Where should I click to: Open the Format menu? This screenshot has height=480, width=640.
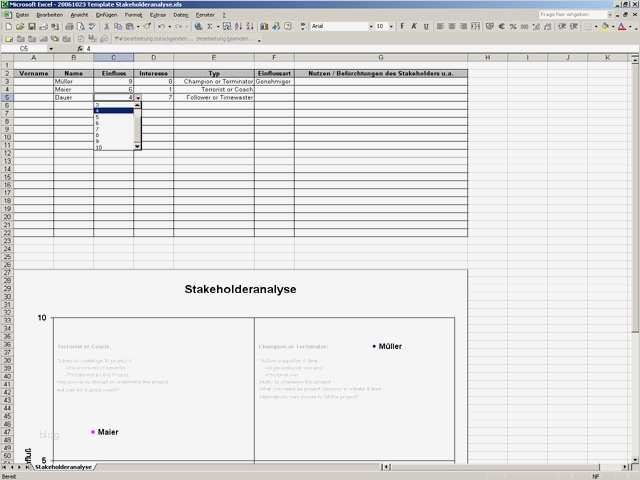tap(133, 15)
